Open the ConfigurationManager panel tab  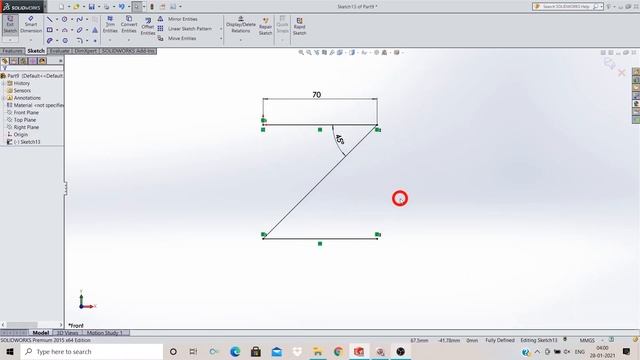(23, 61)
